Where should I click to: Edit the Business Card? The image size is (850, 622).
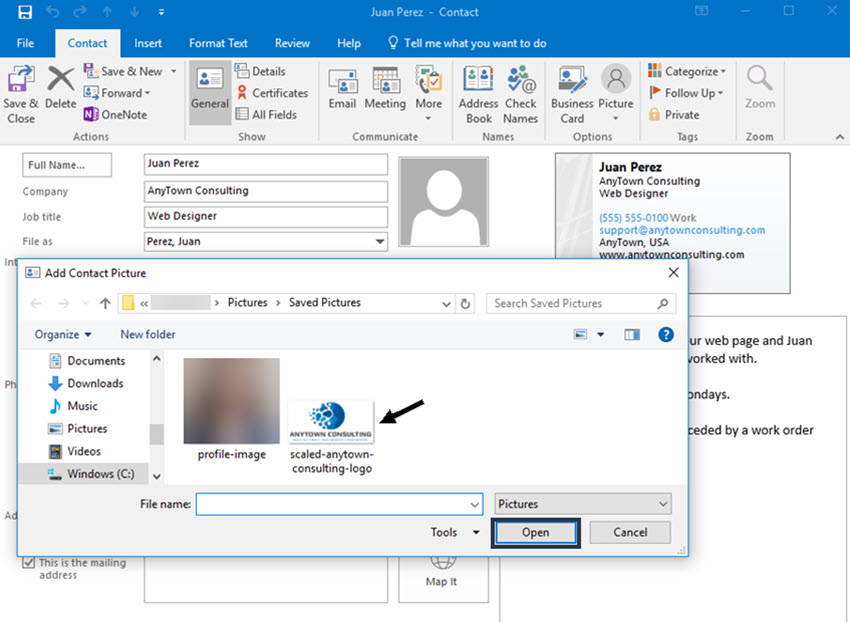[x=572, y=95]
